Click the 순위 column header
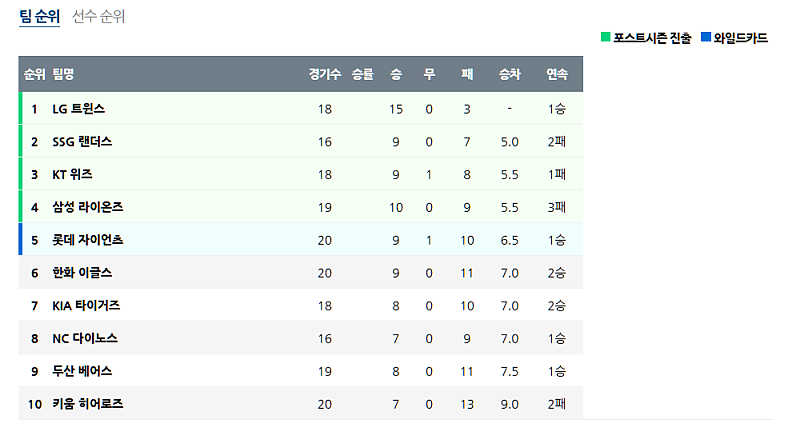The width and height of the screenshot is (800, 428). [34, 74]
